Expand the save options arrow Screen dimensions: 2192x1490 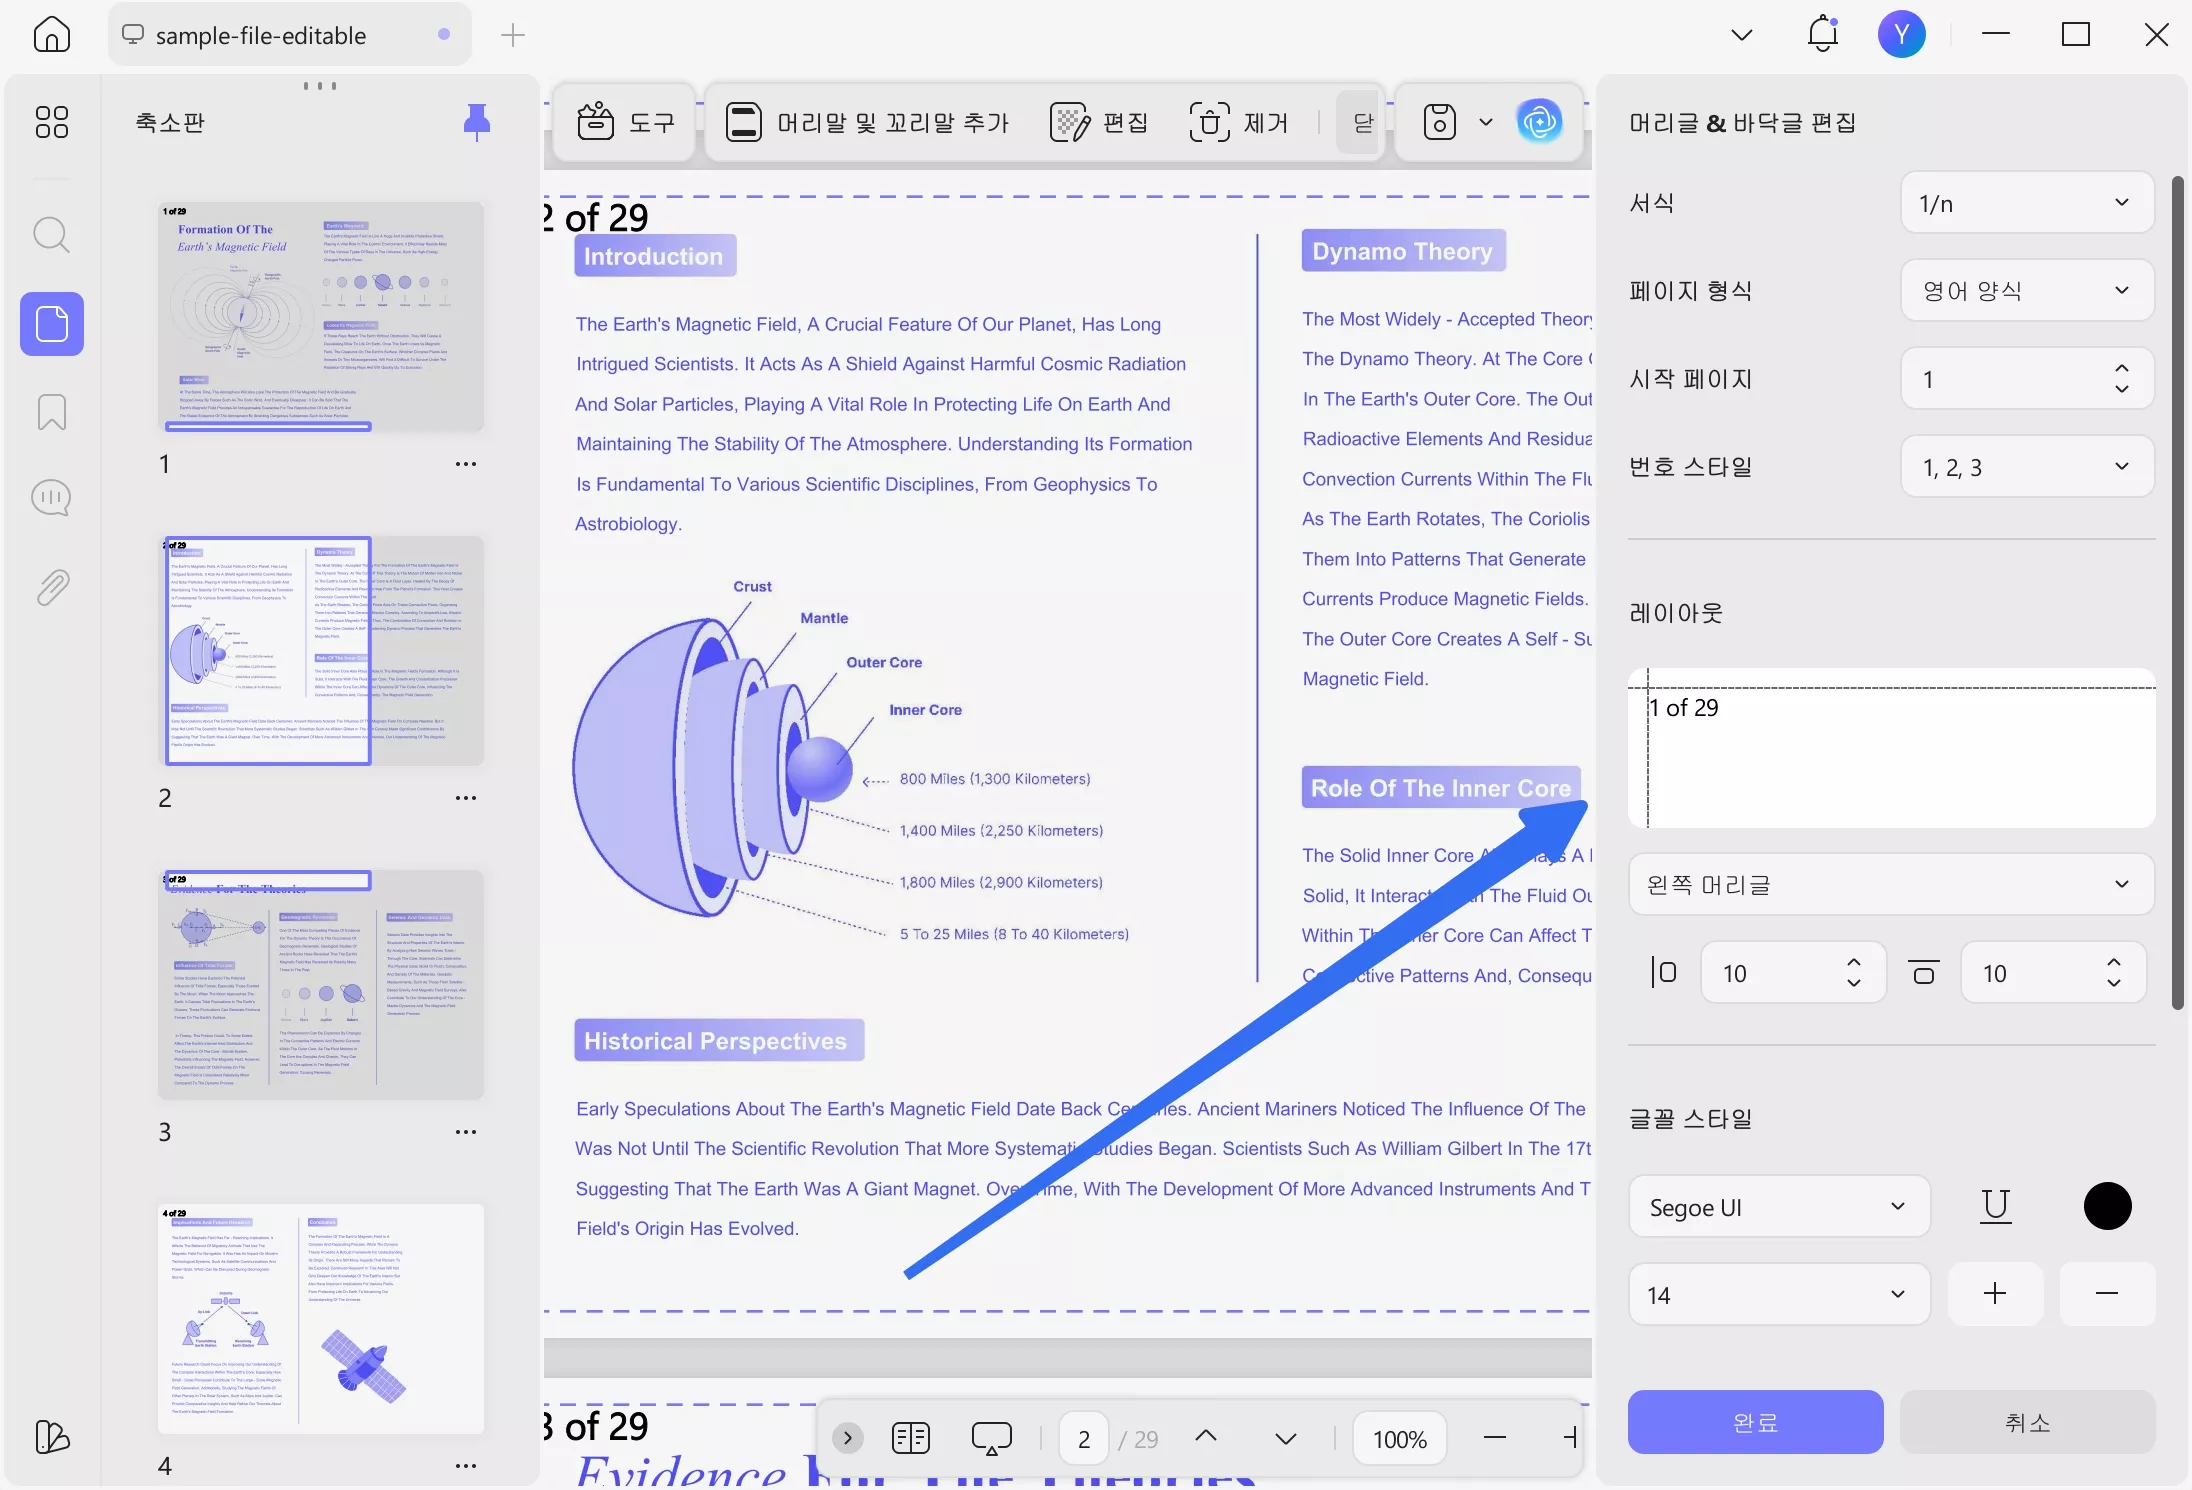pos(1486,122)
